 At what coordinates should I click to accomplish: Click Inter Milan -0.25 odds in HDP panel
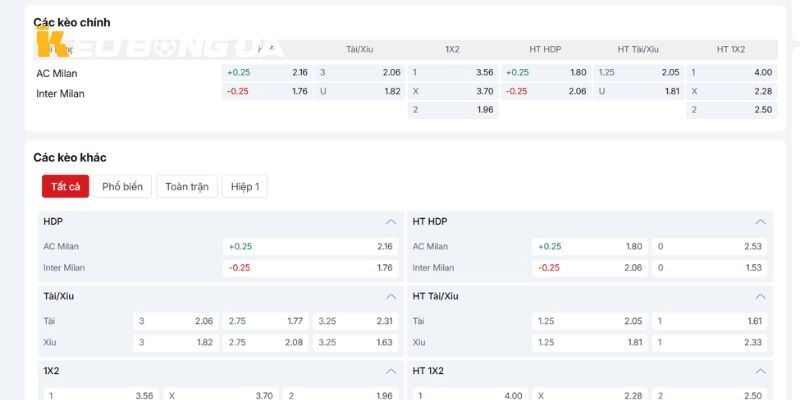click(x=310, y=268)
